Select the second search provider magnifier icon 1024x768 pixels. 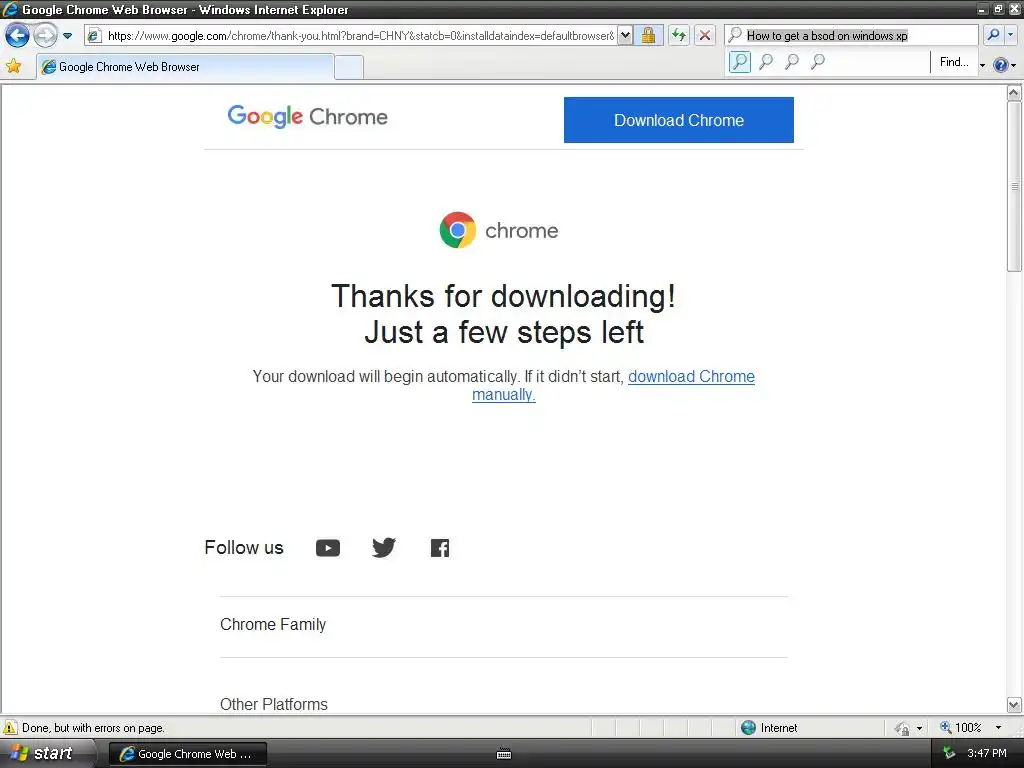point(766,62)
